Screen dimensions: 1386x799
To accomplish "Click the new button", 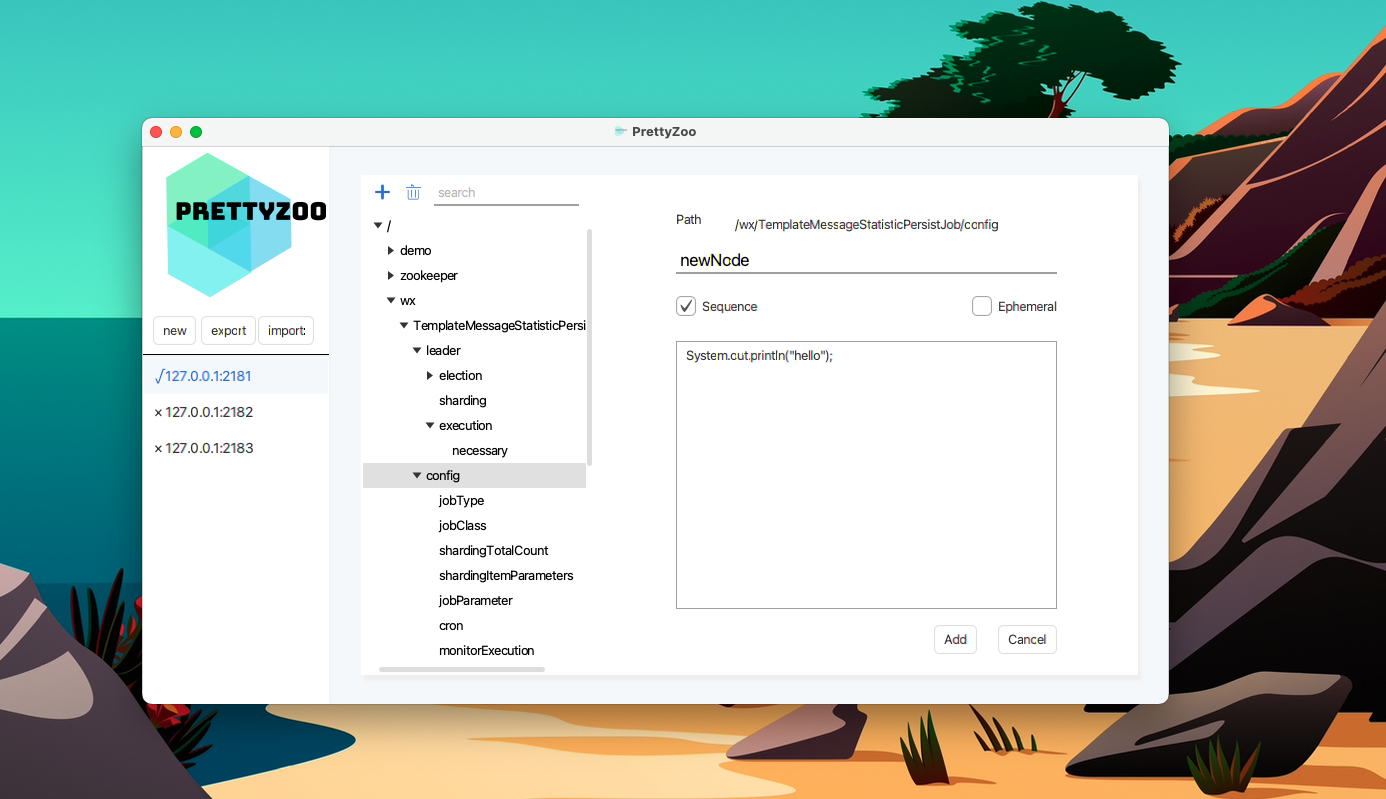I will [x=174, y=330].
